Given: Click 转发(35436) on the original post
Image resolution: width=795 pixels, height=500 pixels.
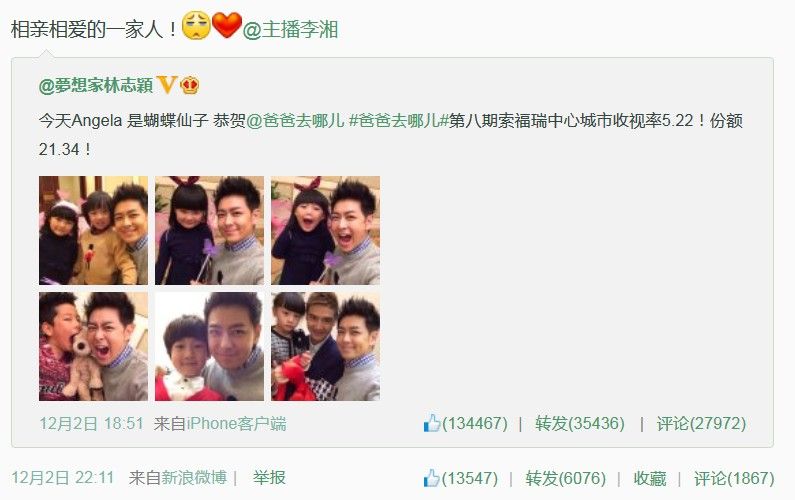Looking at the screenshot, I should click(x=580, y=423).
